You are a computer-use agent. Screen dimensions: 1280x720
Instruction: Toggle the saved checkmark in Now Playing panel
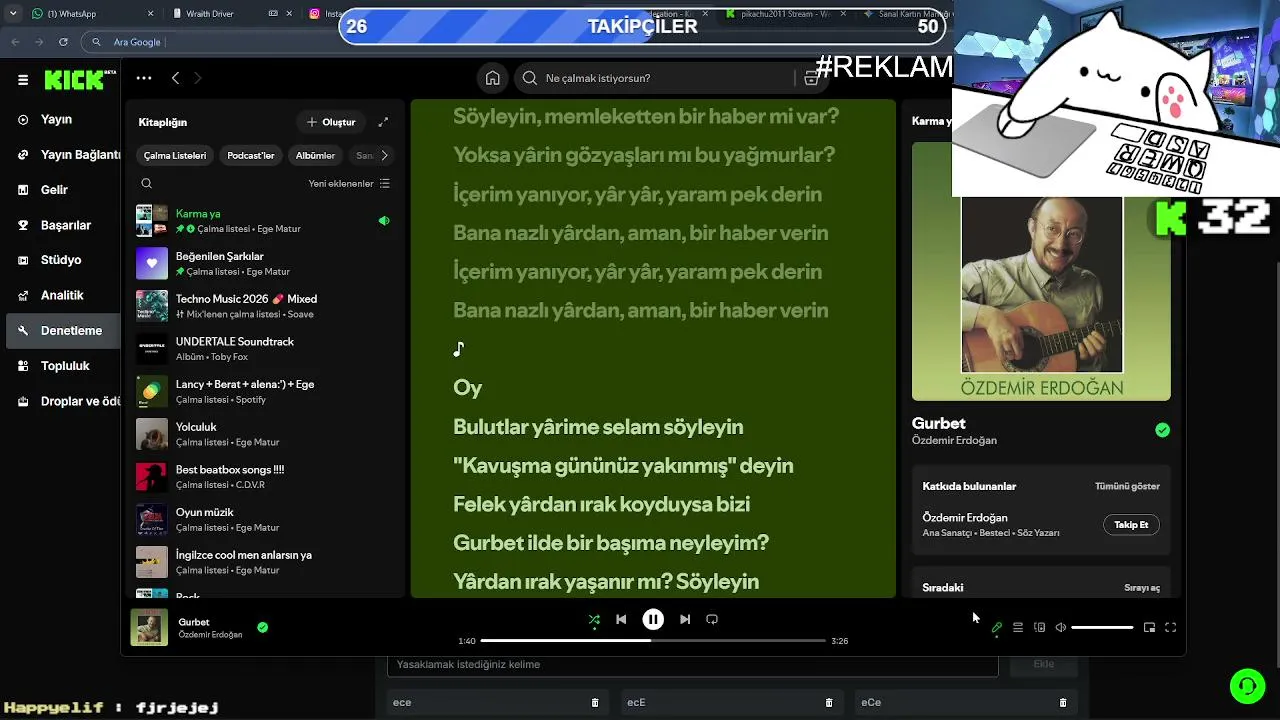pyautogui.click(x=1162, y=430)
